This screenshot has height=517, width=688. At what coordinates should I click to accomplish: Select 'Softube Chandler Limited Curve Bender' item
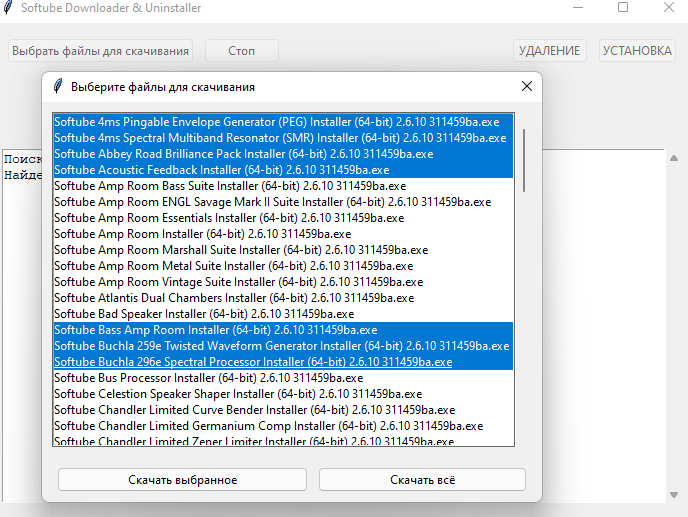(x=283, y=410)
